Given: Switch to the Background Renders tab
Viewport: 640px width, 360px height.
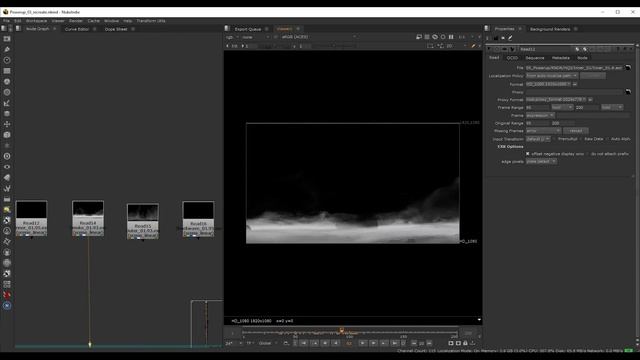Looking at the screenshot, I should click(550, 29).
